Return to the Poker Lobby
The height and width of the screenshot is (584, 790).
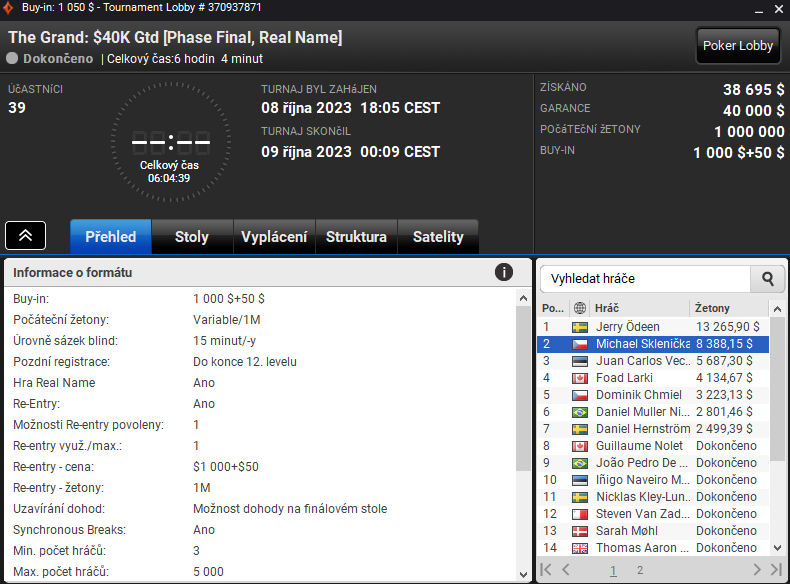tap(738, 45)
